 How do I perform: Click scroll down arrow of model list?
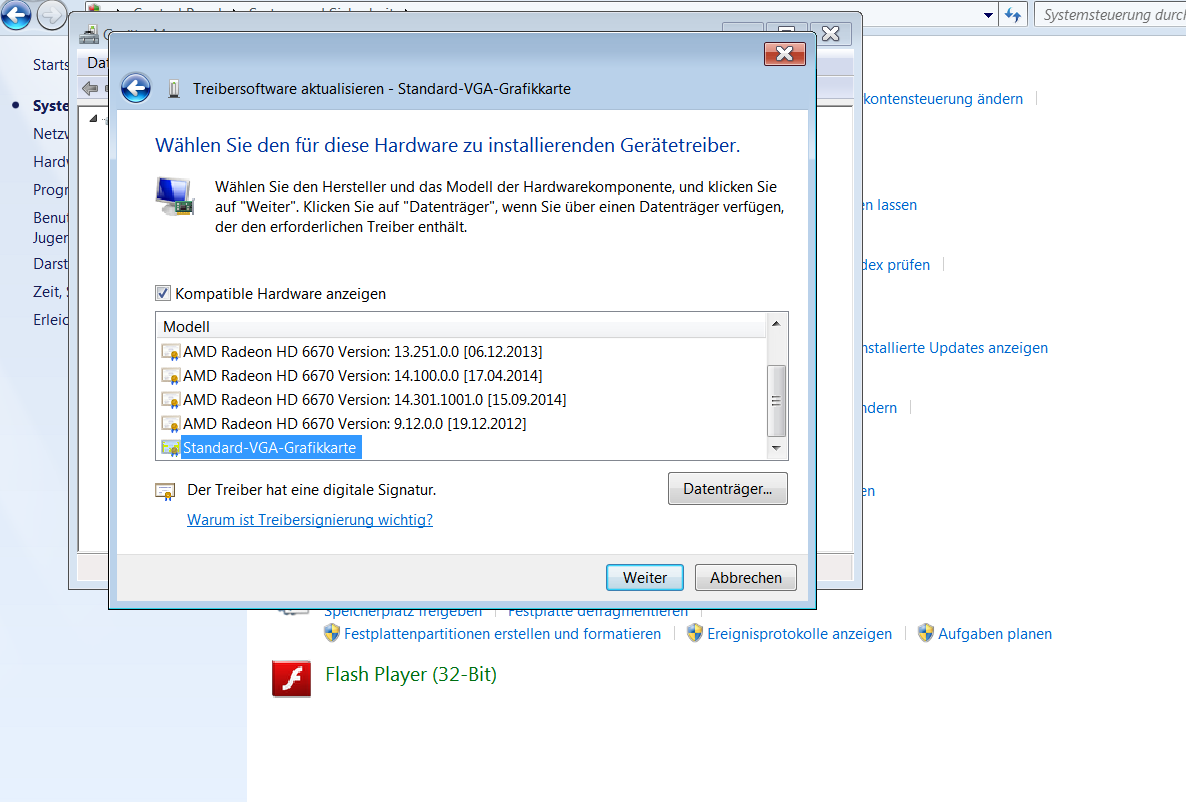[x=776, y=449]
